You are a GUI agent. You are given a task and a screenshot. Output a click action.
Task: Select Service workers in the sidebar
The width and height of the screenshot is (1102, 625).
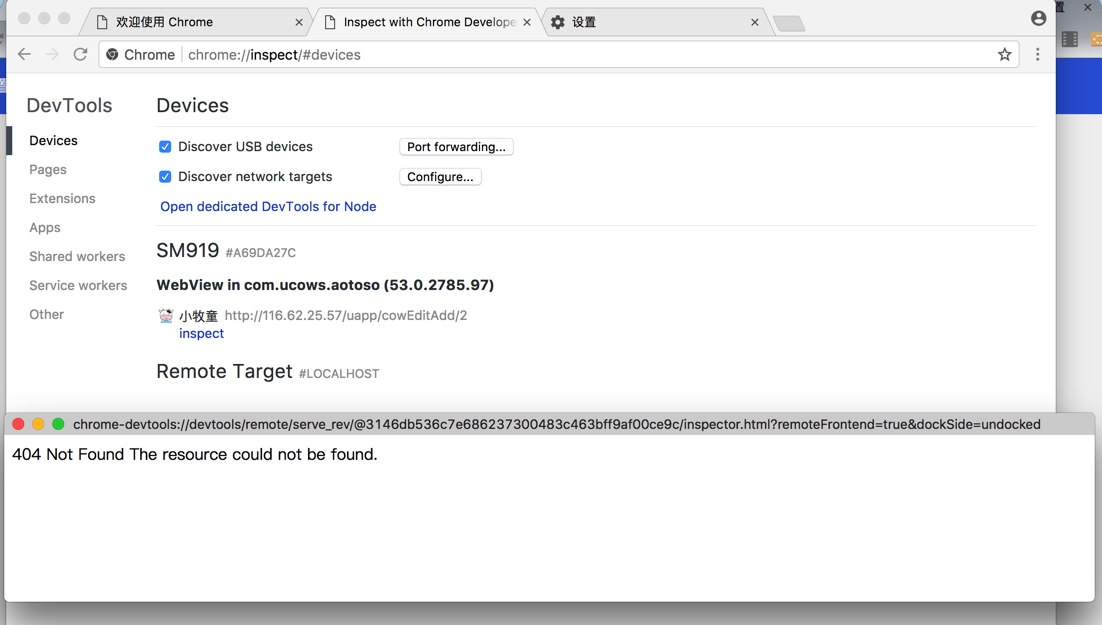pyautogui.click(x=78, y=286)
